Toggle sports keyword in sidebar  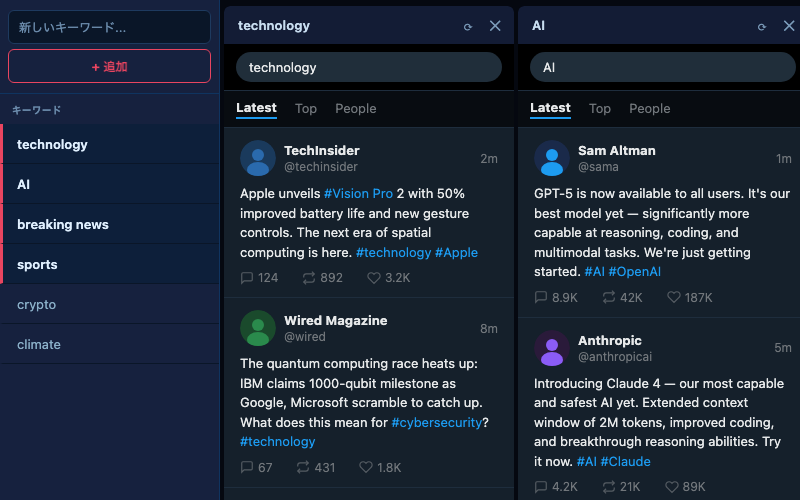110,264
